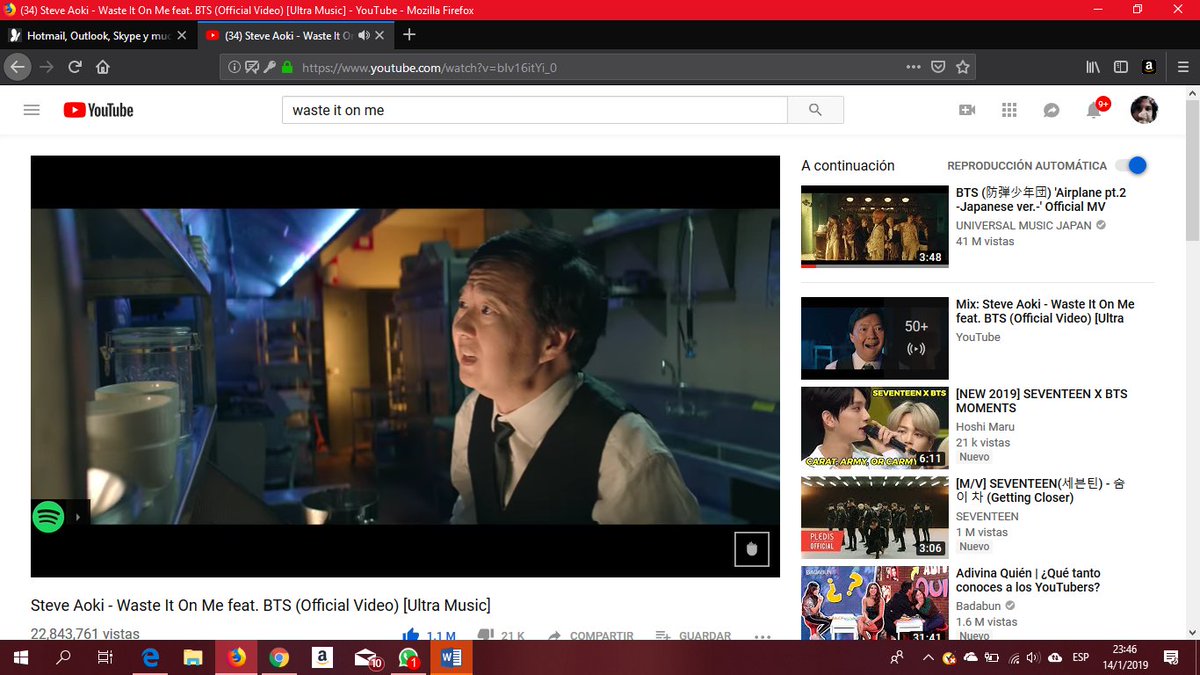Open the Adivina Quién video thumbnail
The width and height of the screenshot is (1200, 675).
coord(875,602)
